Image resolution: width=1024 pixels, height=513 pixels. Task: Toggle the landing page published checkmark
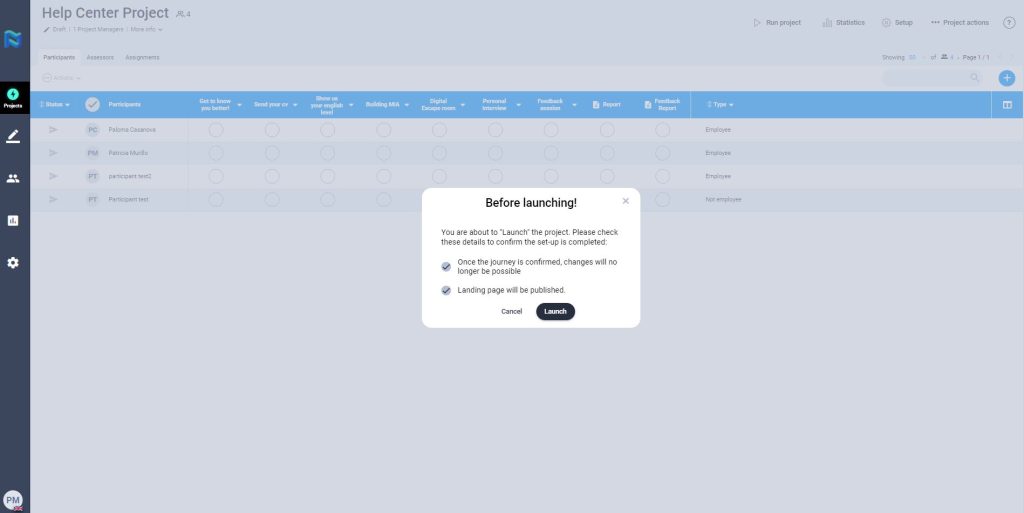click(x=446, y=290)
